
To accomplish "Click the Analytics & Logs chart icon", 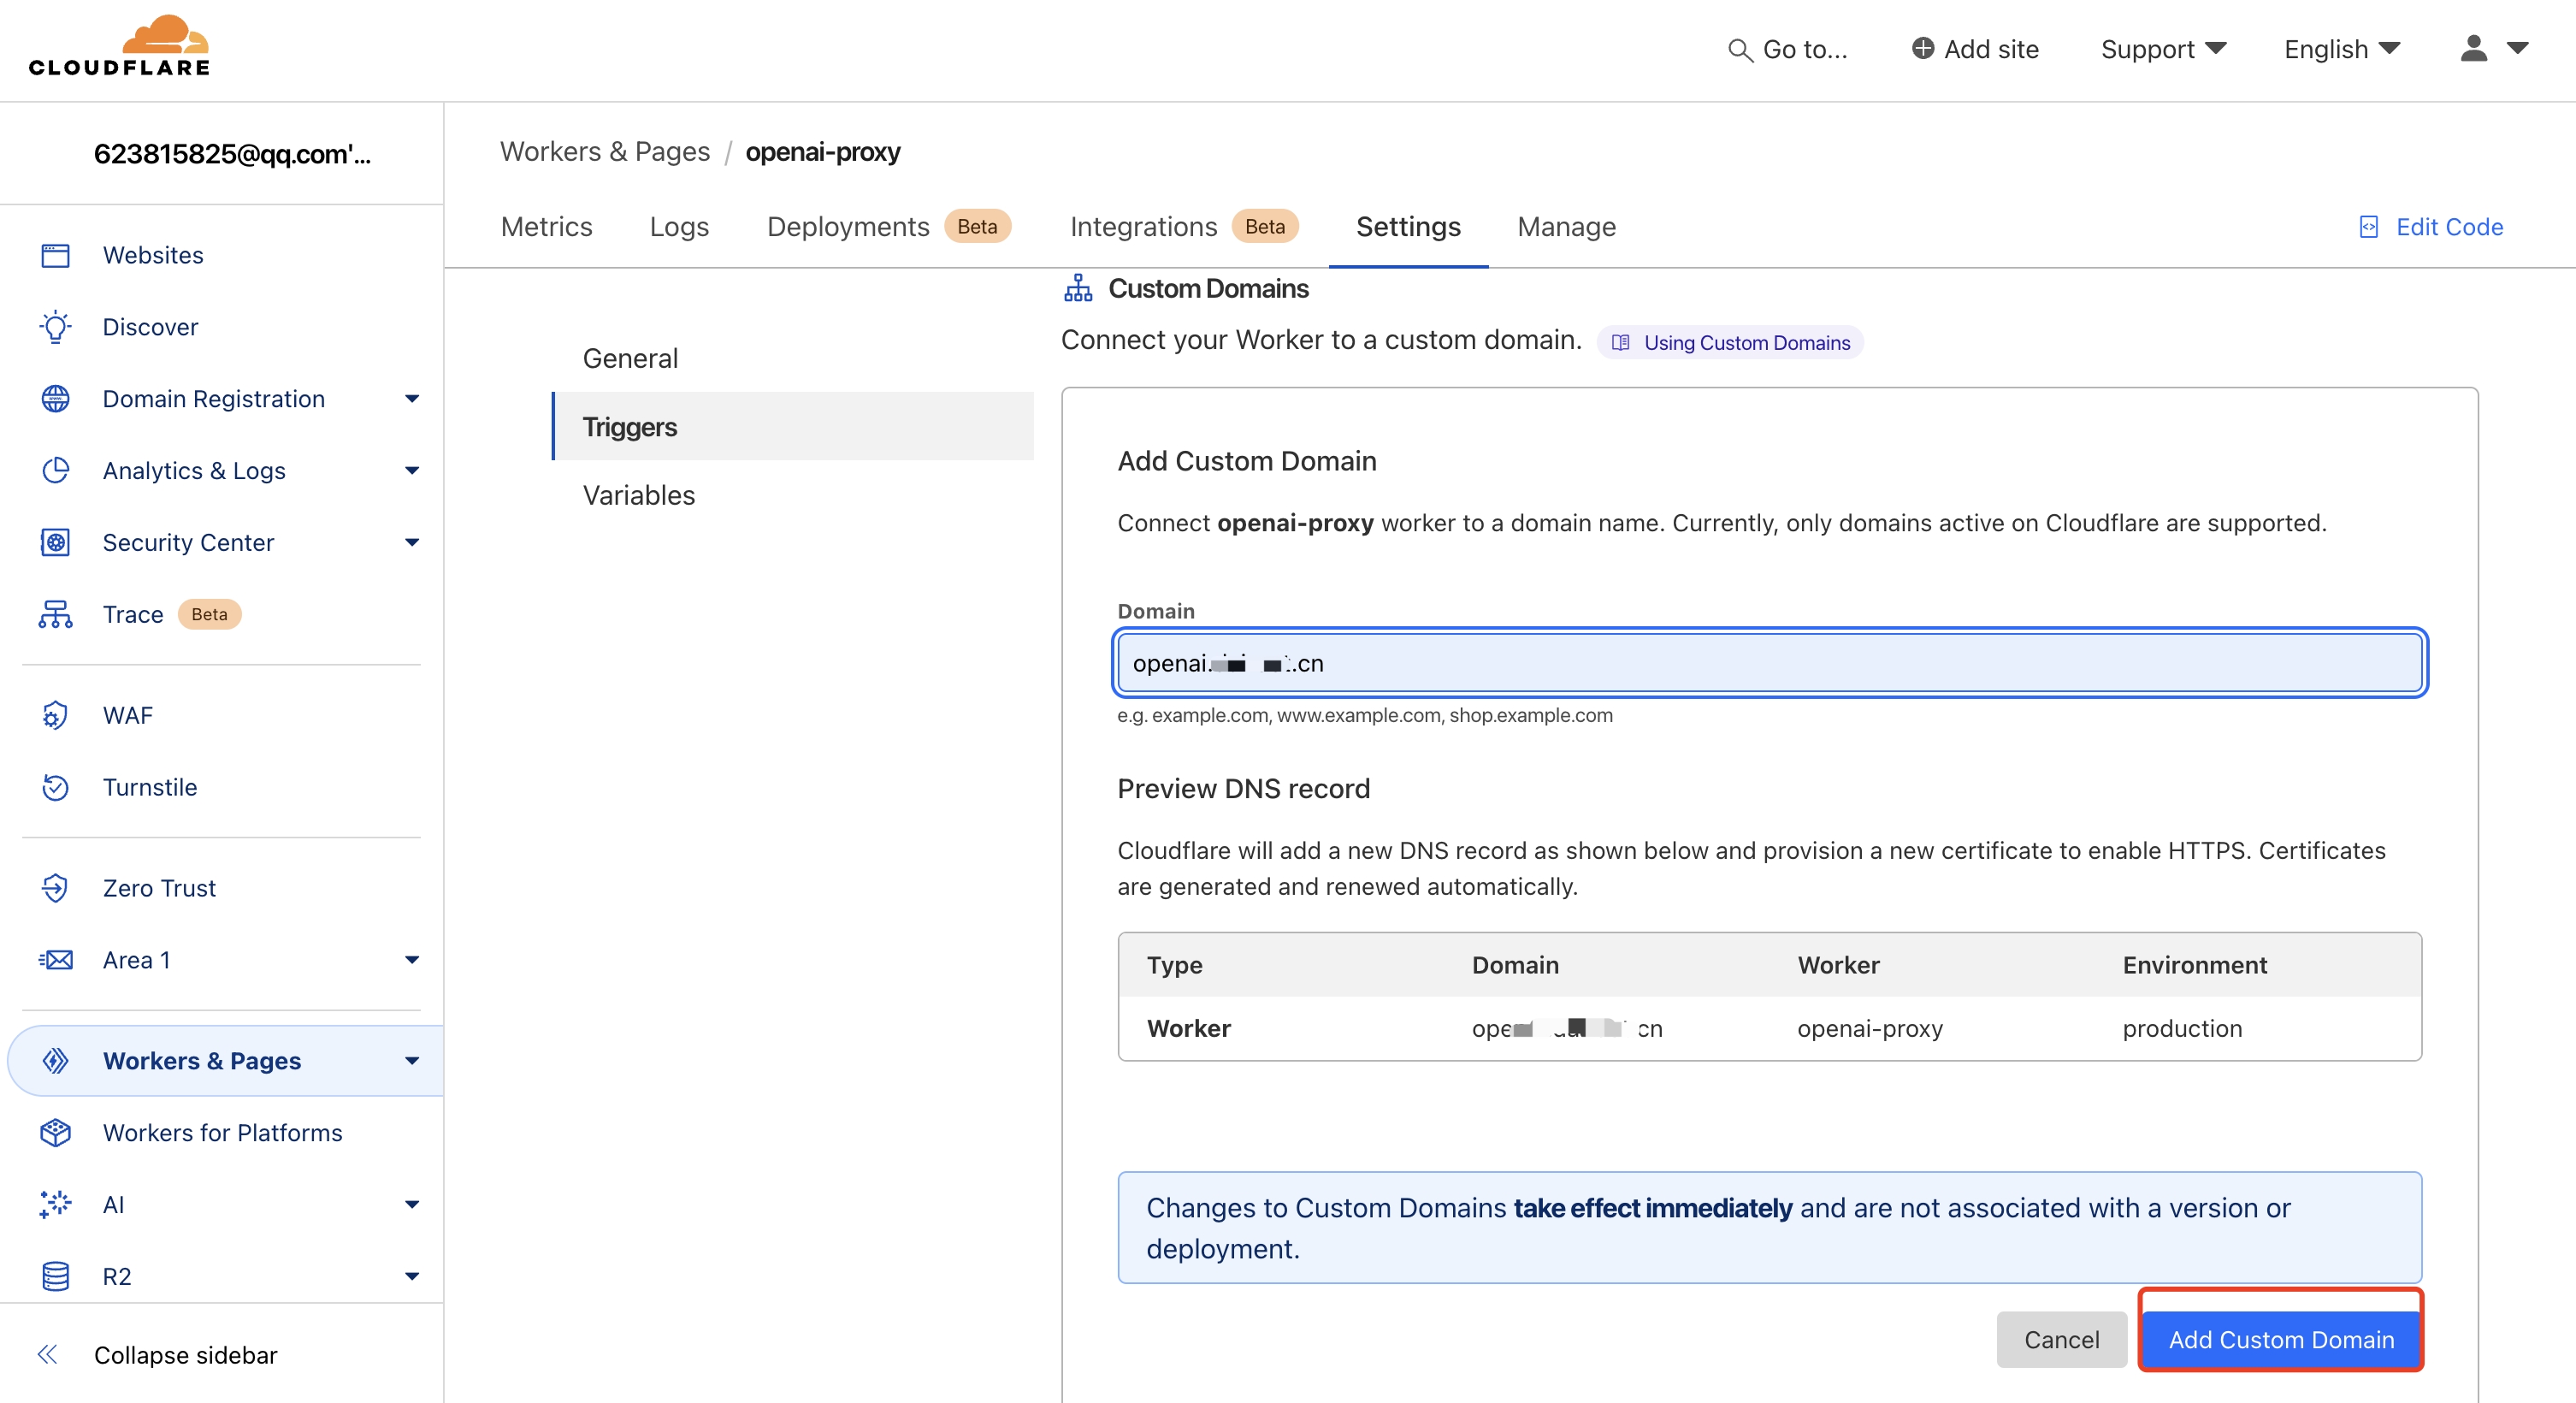I will point(55,471).
